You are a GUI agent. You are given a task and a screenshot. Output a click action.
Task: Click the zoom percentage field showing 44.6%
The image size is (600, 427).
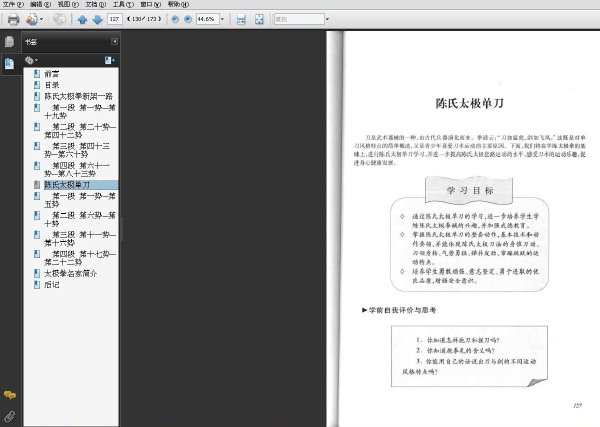(207, 19)
